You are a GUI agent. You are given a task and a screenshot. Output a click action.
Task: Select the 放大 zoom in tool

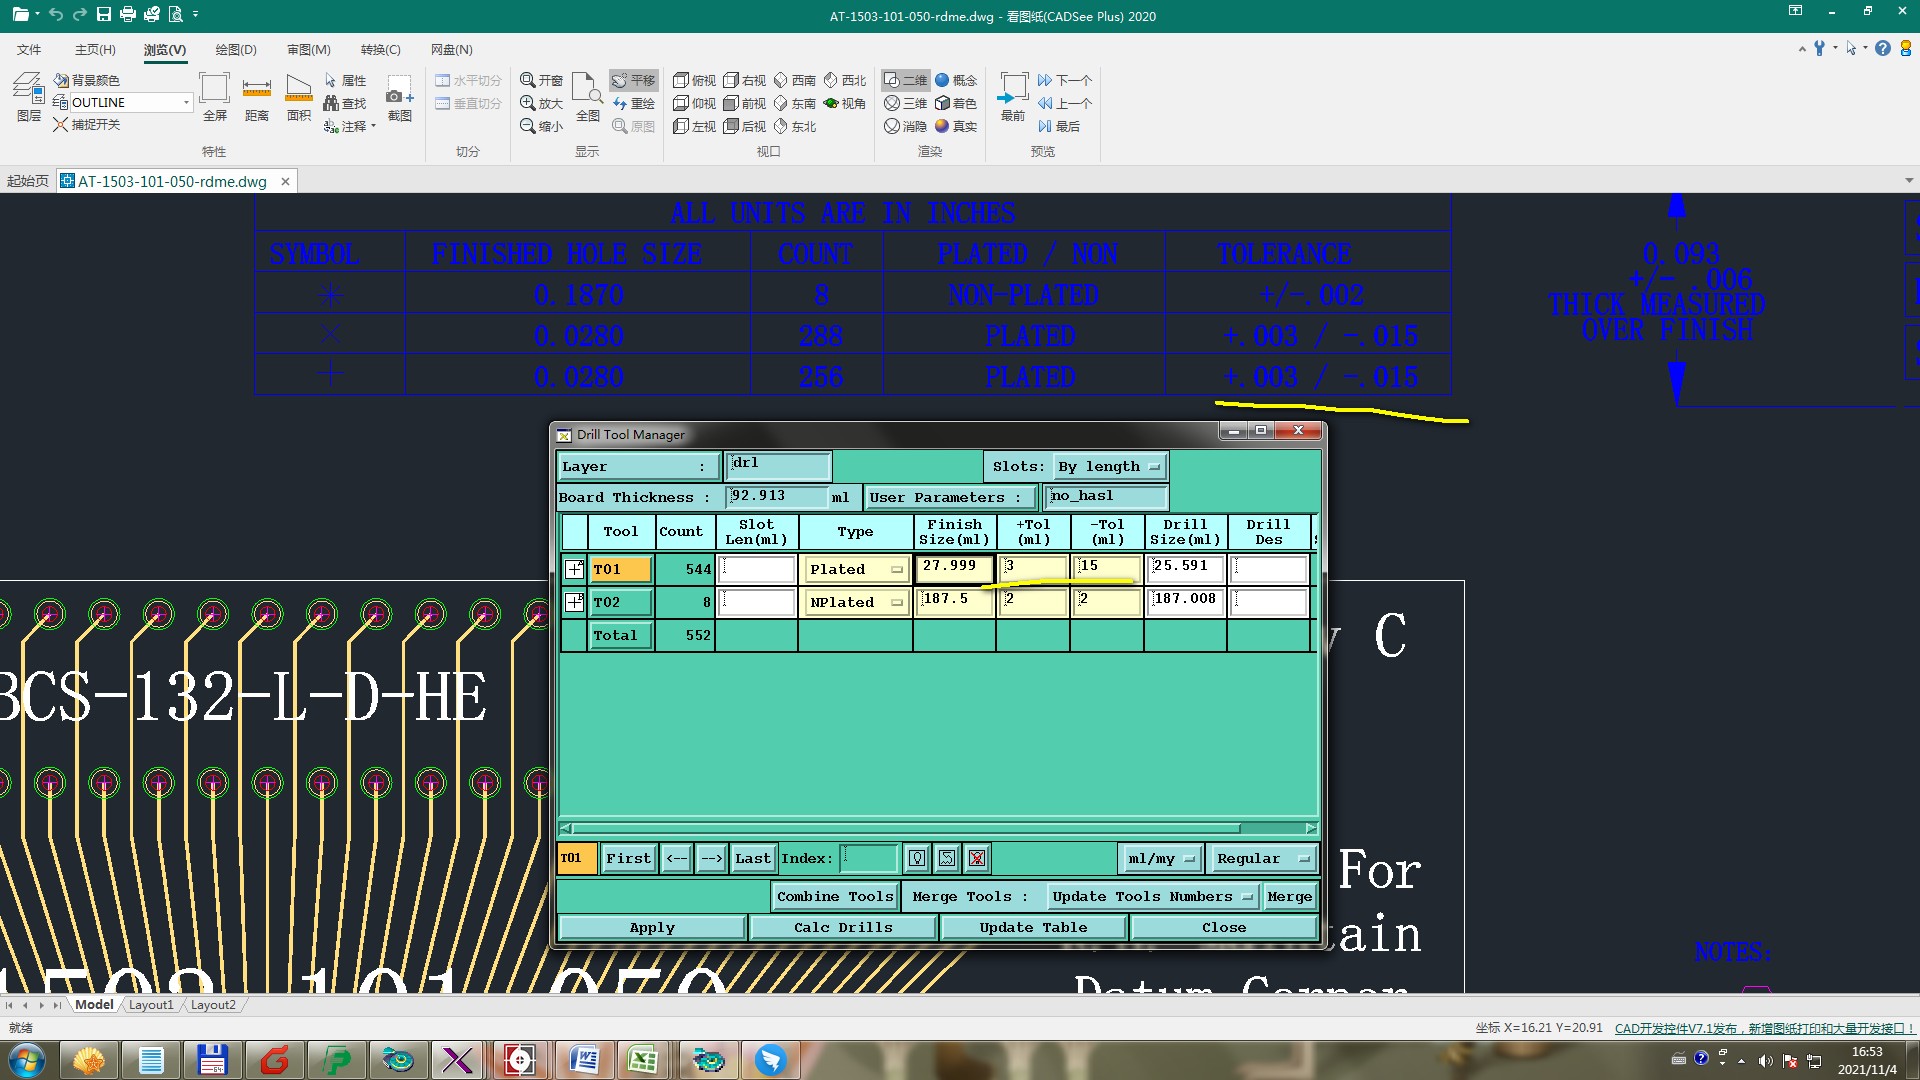point(542,103)
